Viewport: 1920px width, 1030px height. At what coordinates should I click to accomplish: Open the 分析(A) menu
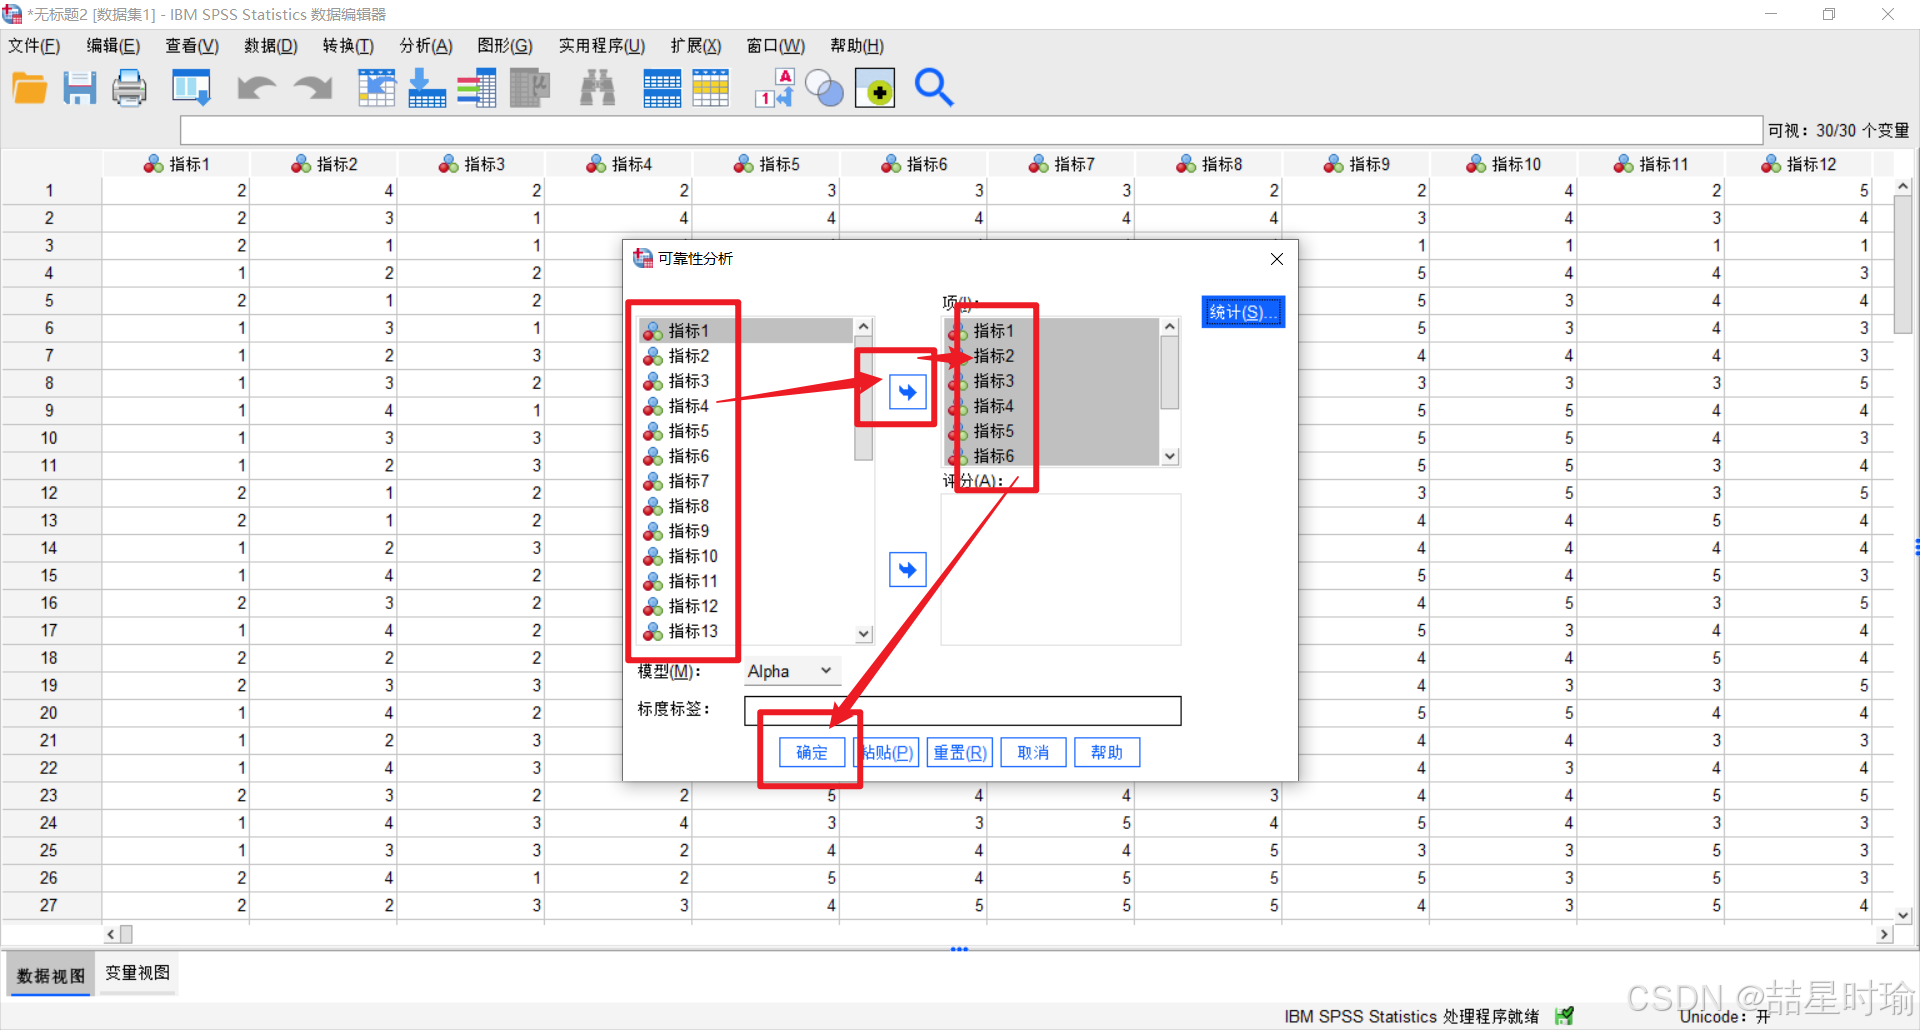[x=426, y=46]
